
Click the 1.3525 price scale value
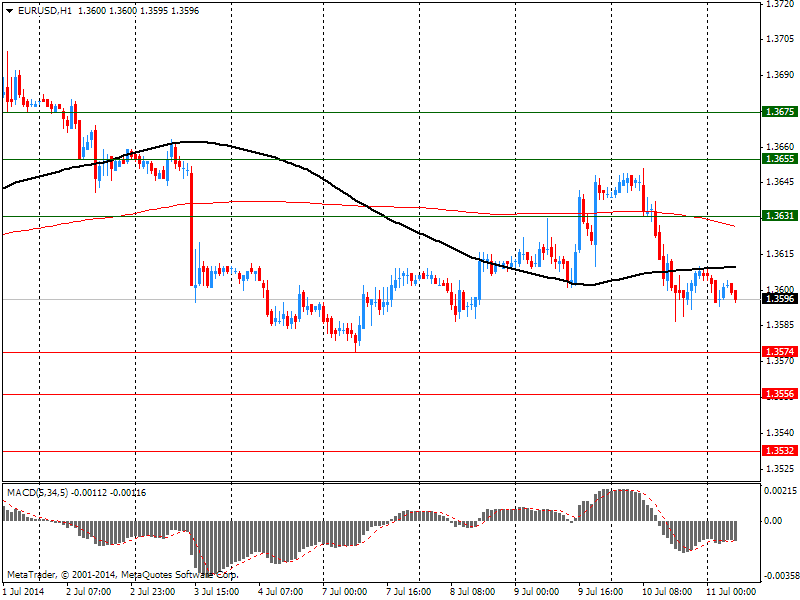click(780, 468)
